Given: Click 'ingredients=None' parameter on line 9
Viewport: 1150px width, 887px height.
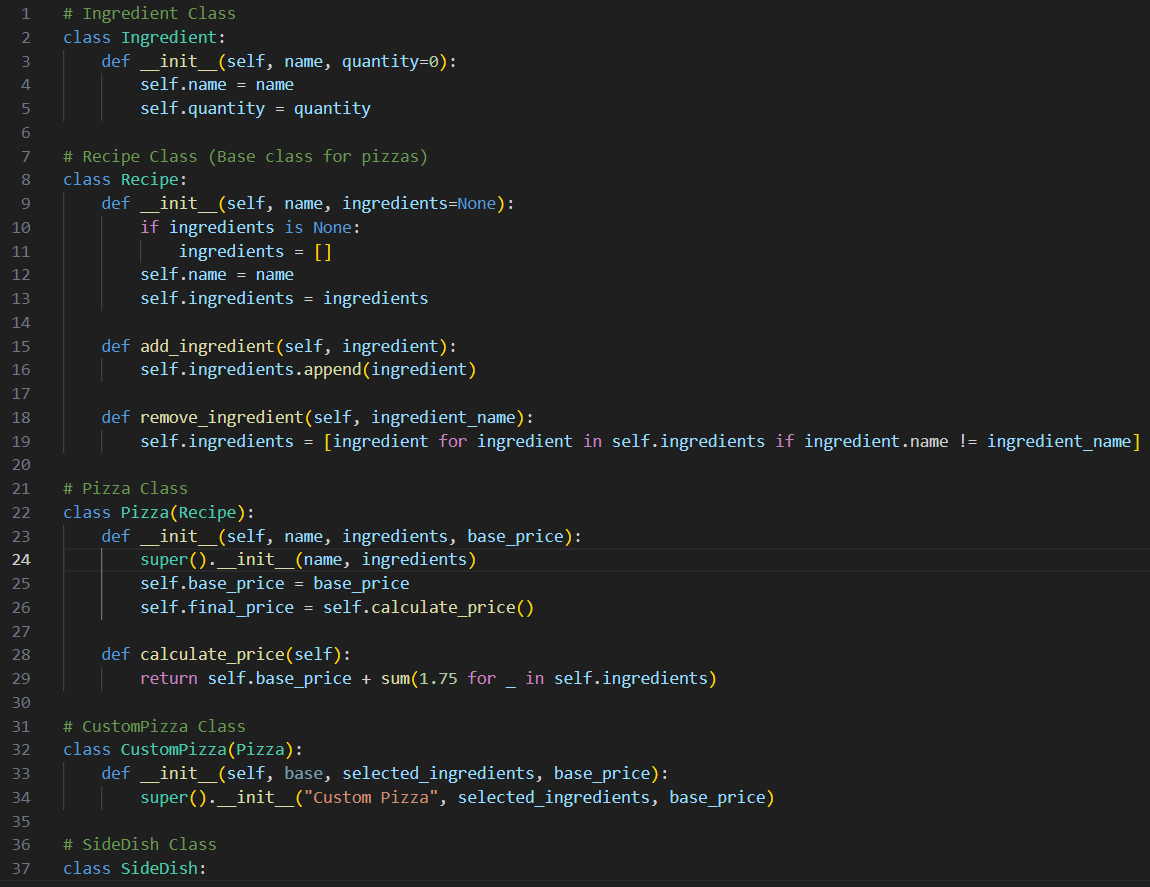Looking at the screenshot, I should click(419, 203).
